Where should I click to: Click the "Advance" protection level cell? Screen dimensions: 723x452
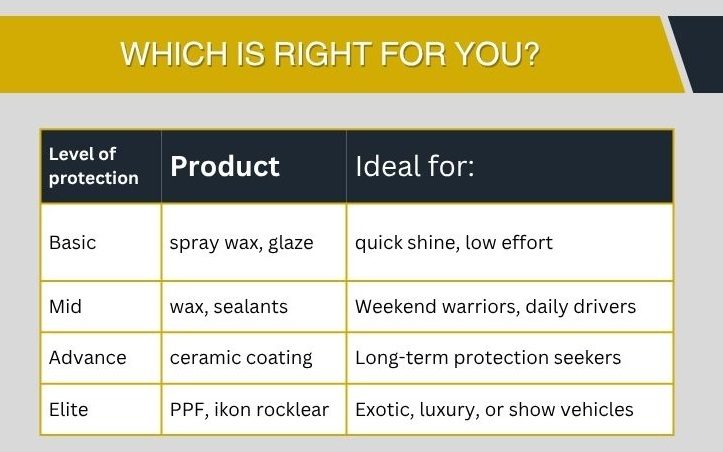88,357
